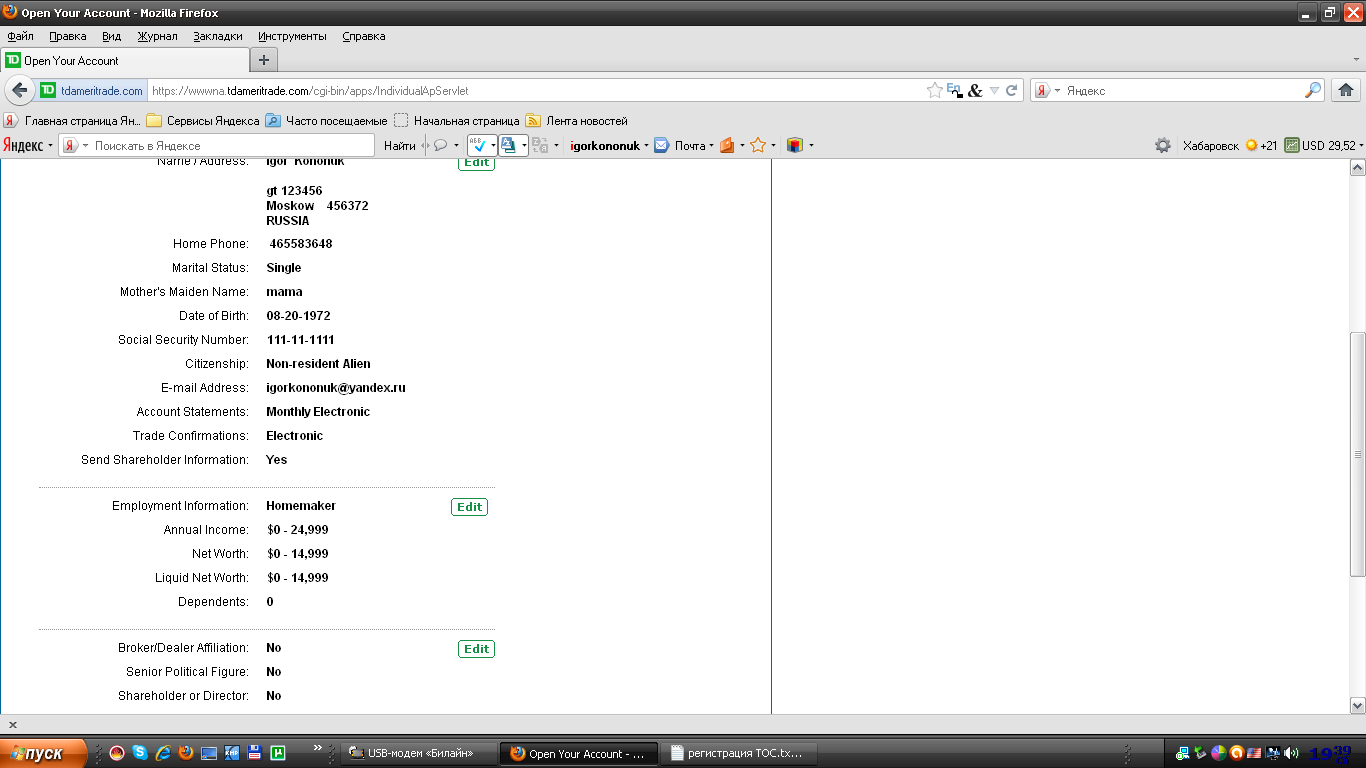Click the Non-resident Alien citizenship value

coord(318,364)
